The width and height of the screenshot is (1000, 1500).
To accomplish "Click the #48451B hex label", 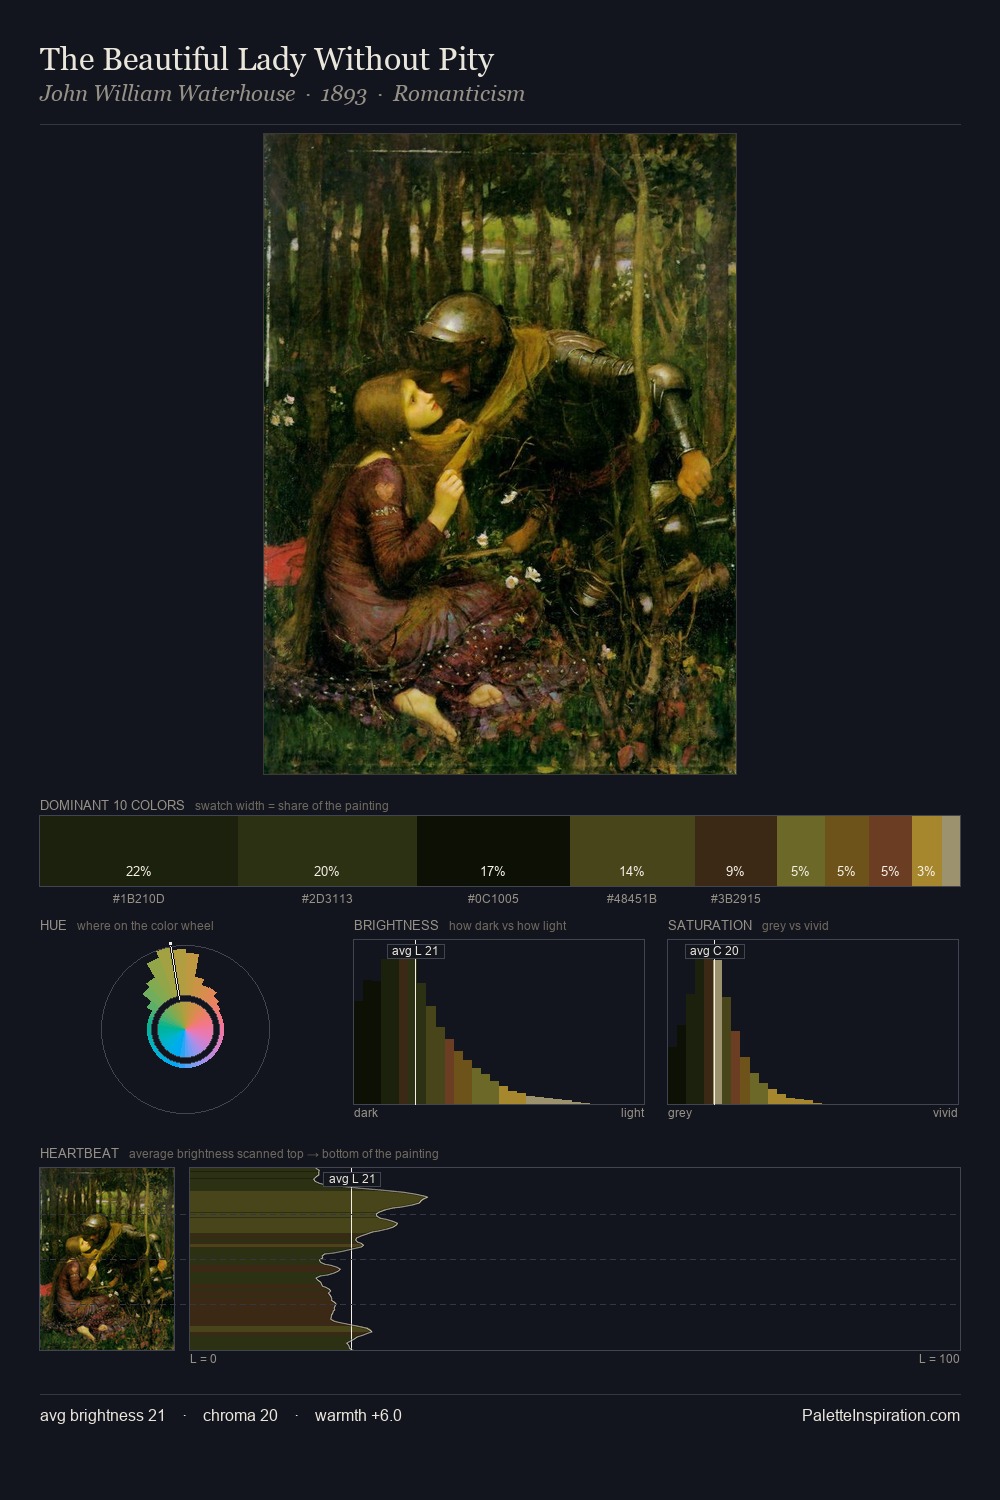I will (x=632, y=899).
